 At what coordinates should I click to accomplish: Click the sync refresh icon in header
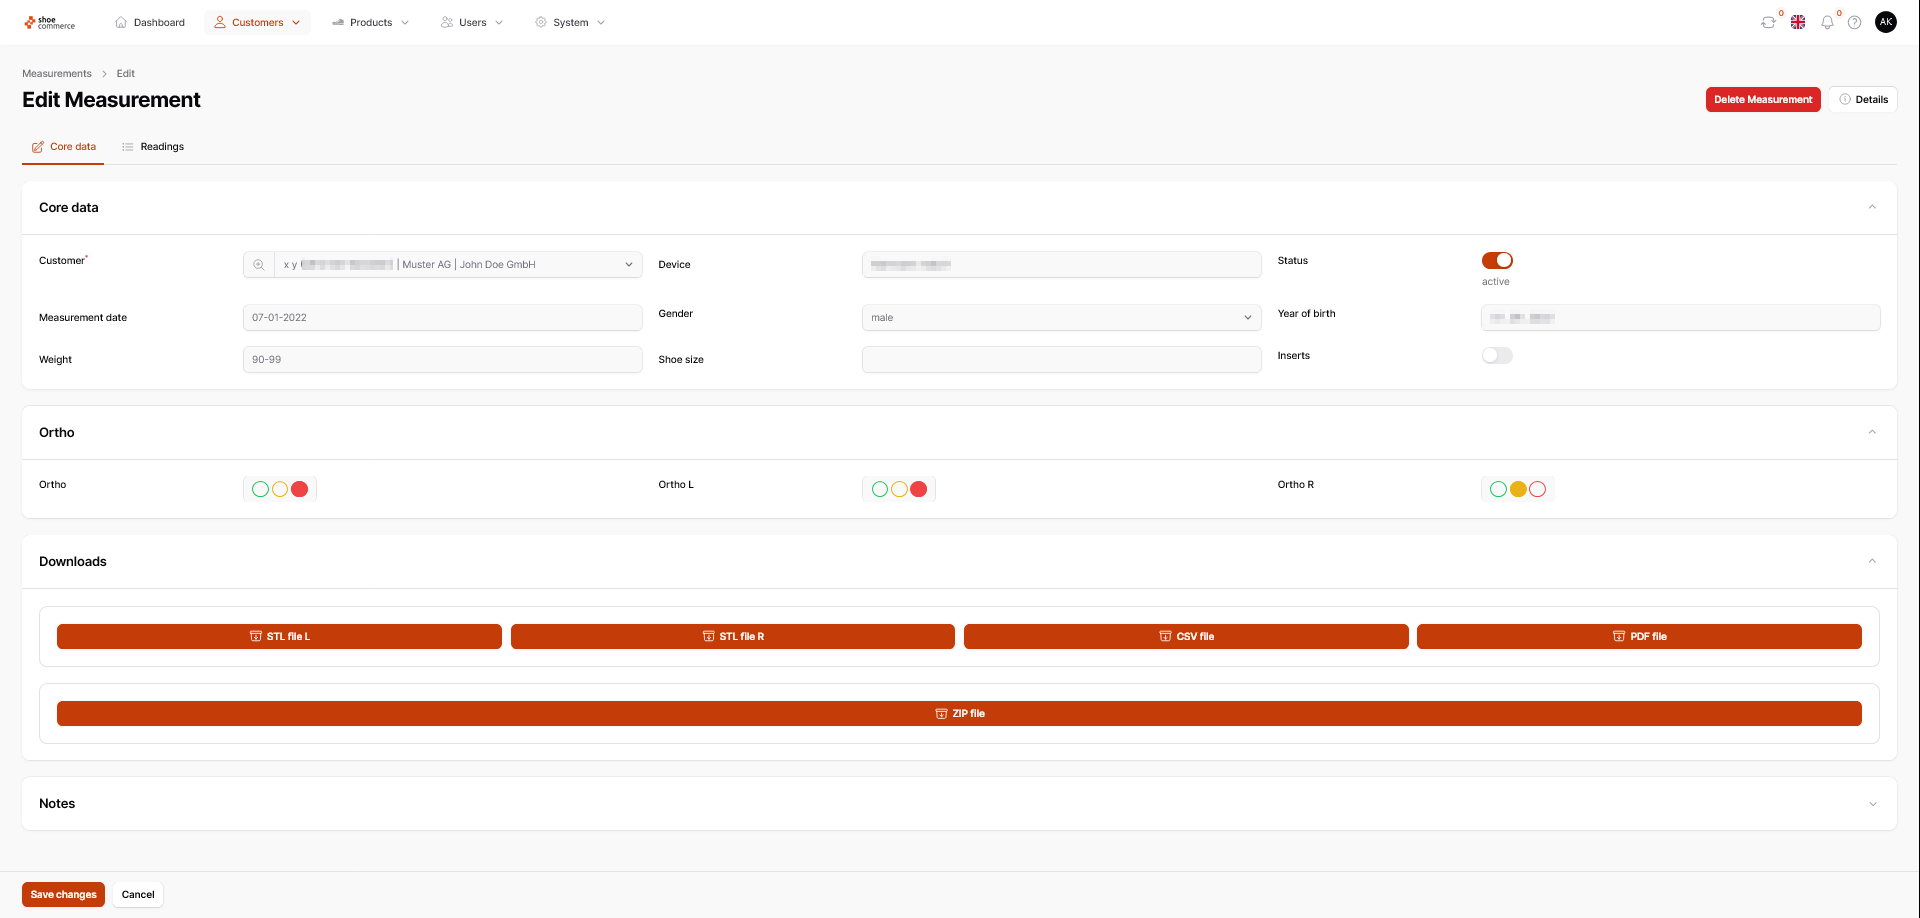point(1768,22)
